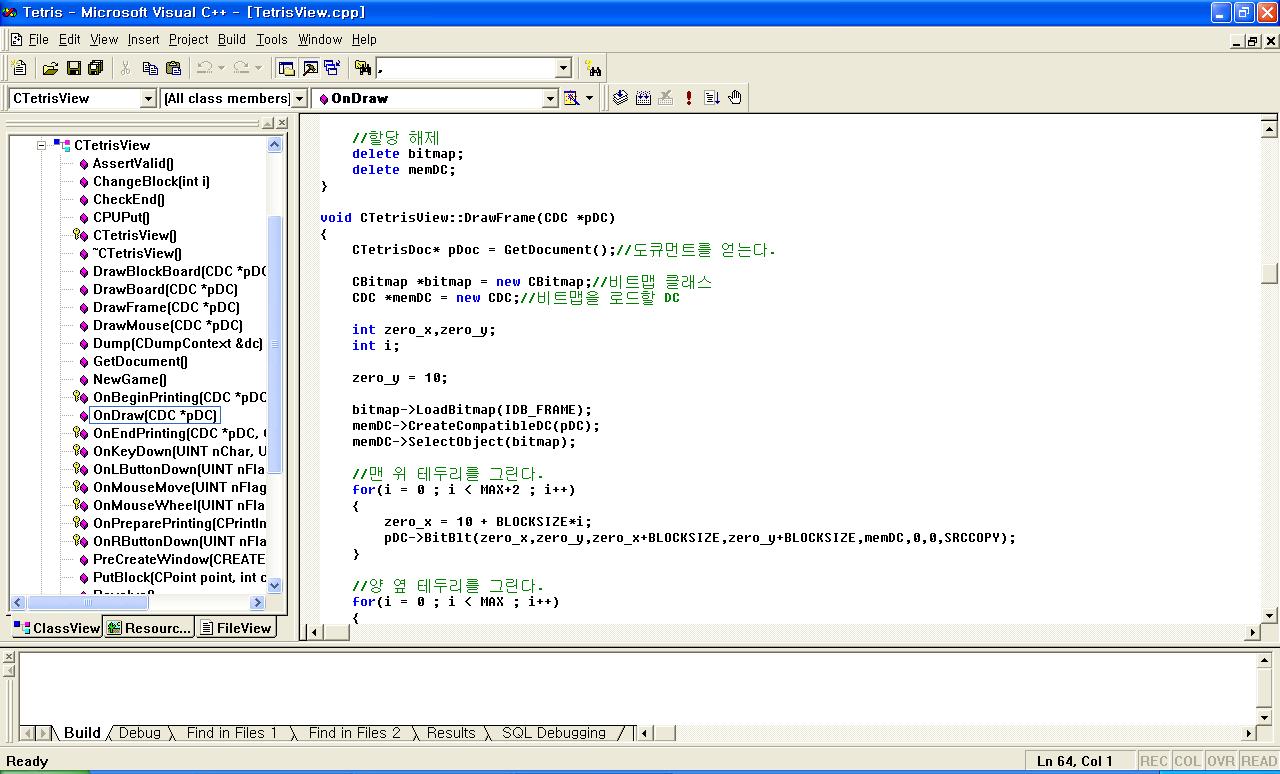The height and width of the screenshot is (774, 1280).
Task: Collapse the CTetrisView tree node
Action: 42,145
